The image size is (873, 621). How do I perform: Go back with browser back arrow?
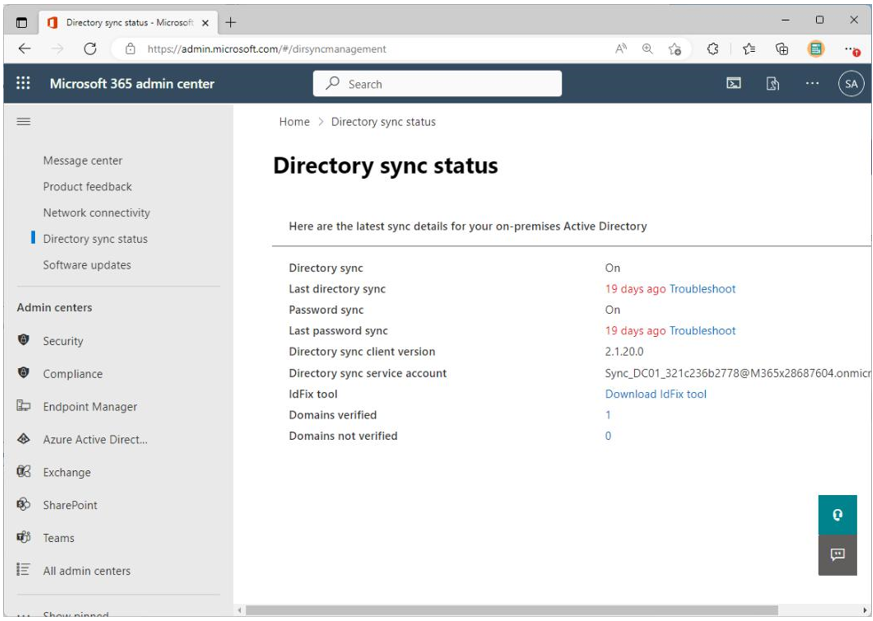pyautogui.click(x=24, y=49)
